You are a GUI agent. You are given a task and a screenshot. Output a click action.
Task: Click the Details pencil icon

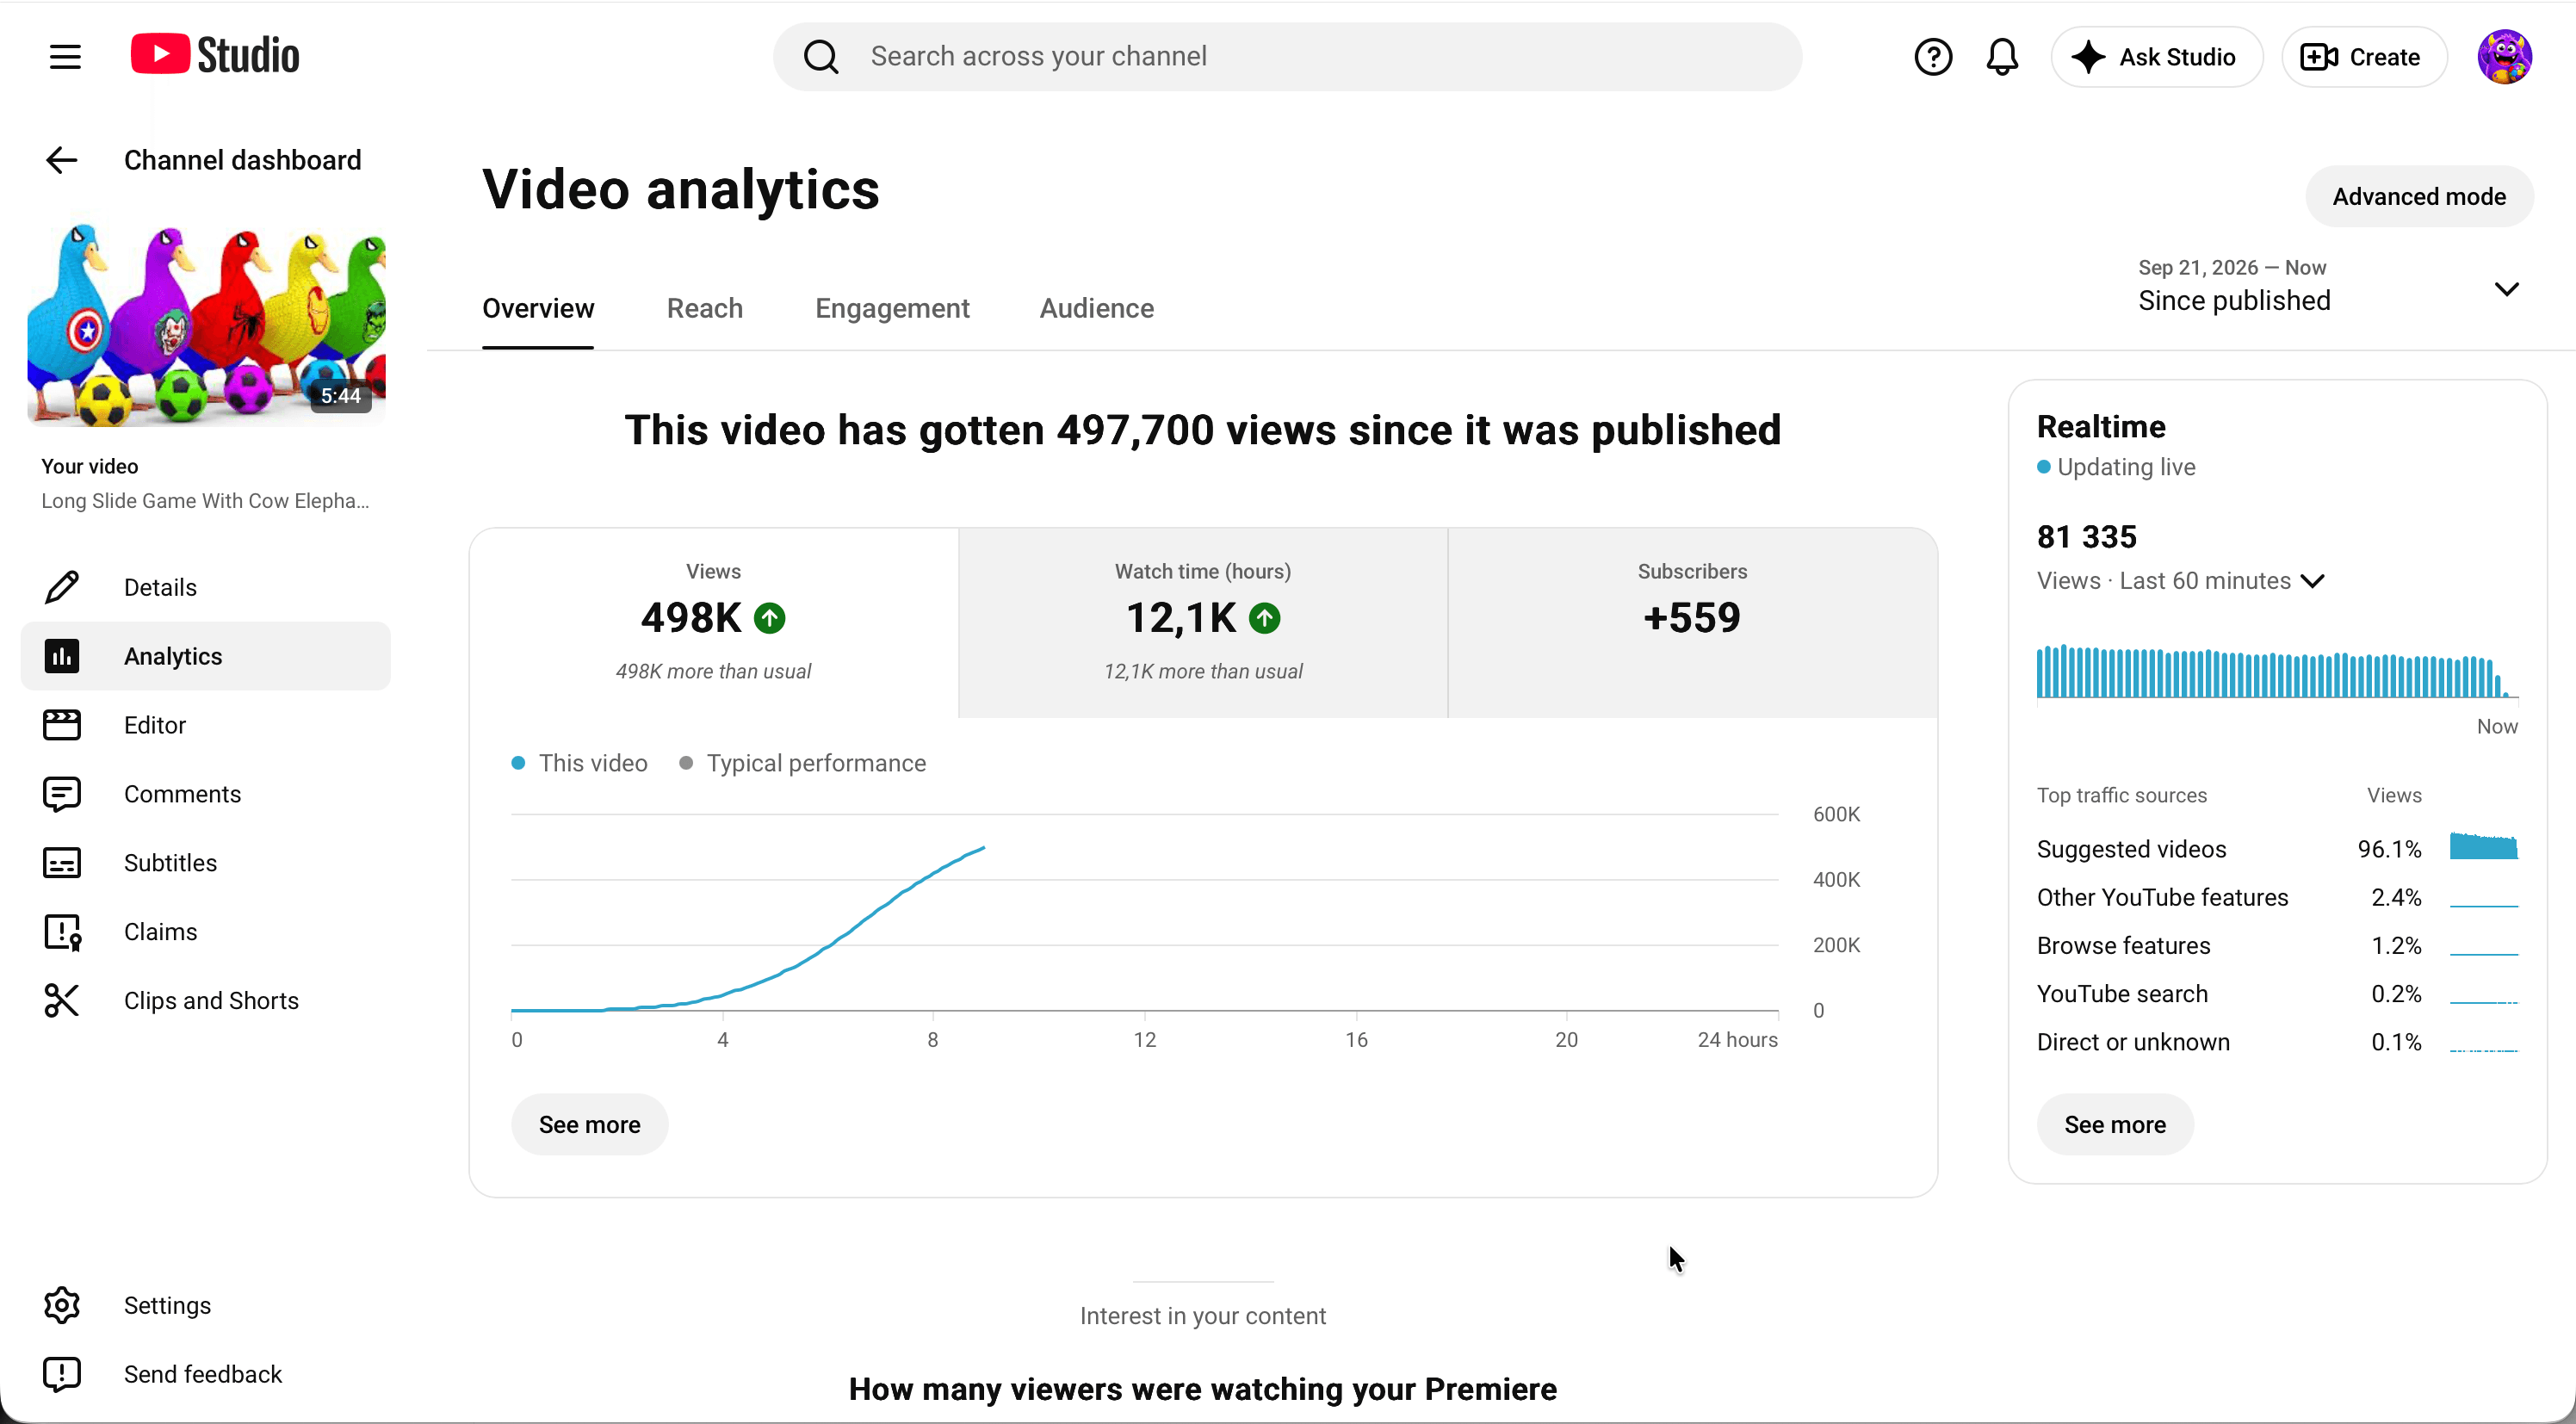pyautogui.click(x=62, y=587)
